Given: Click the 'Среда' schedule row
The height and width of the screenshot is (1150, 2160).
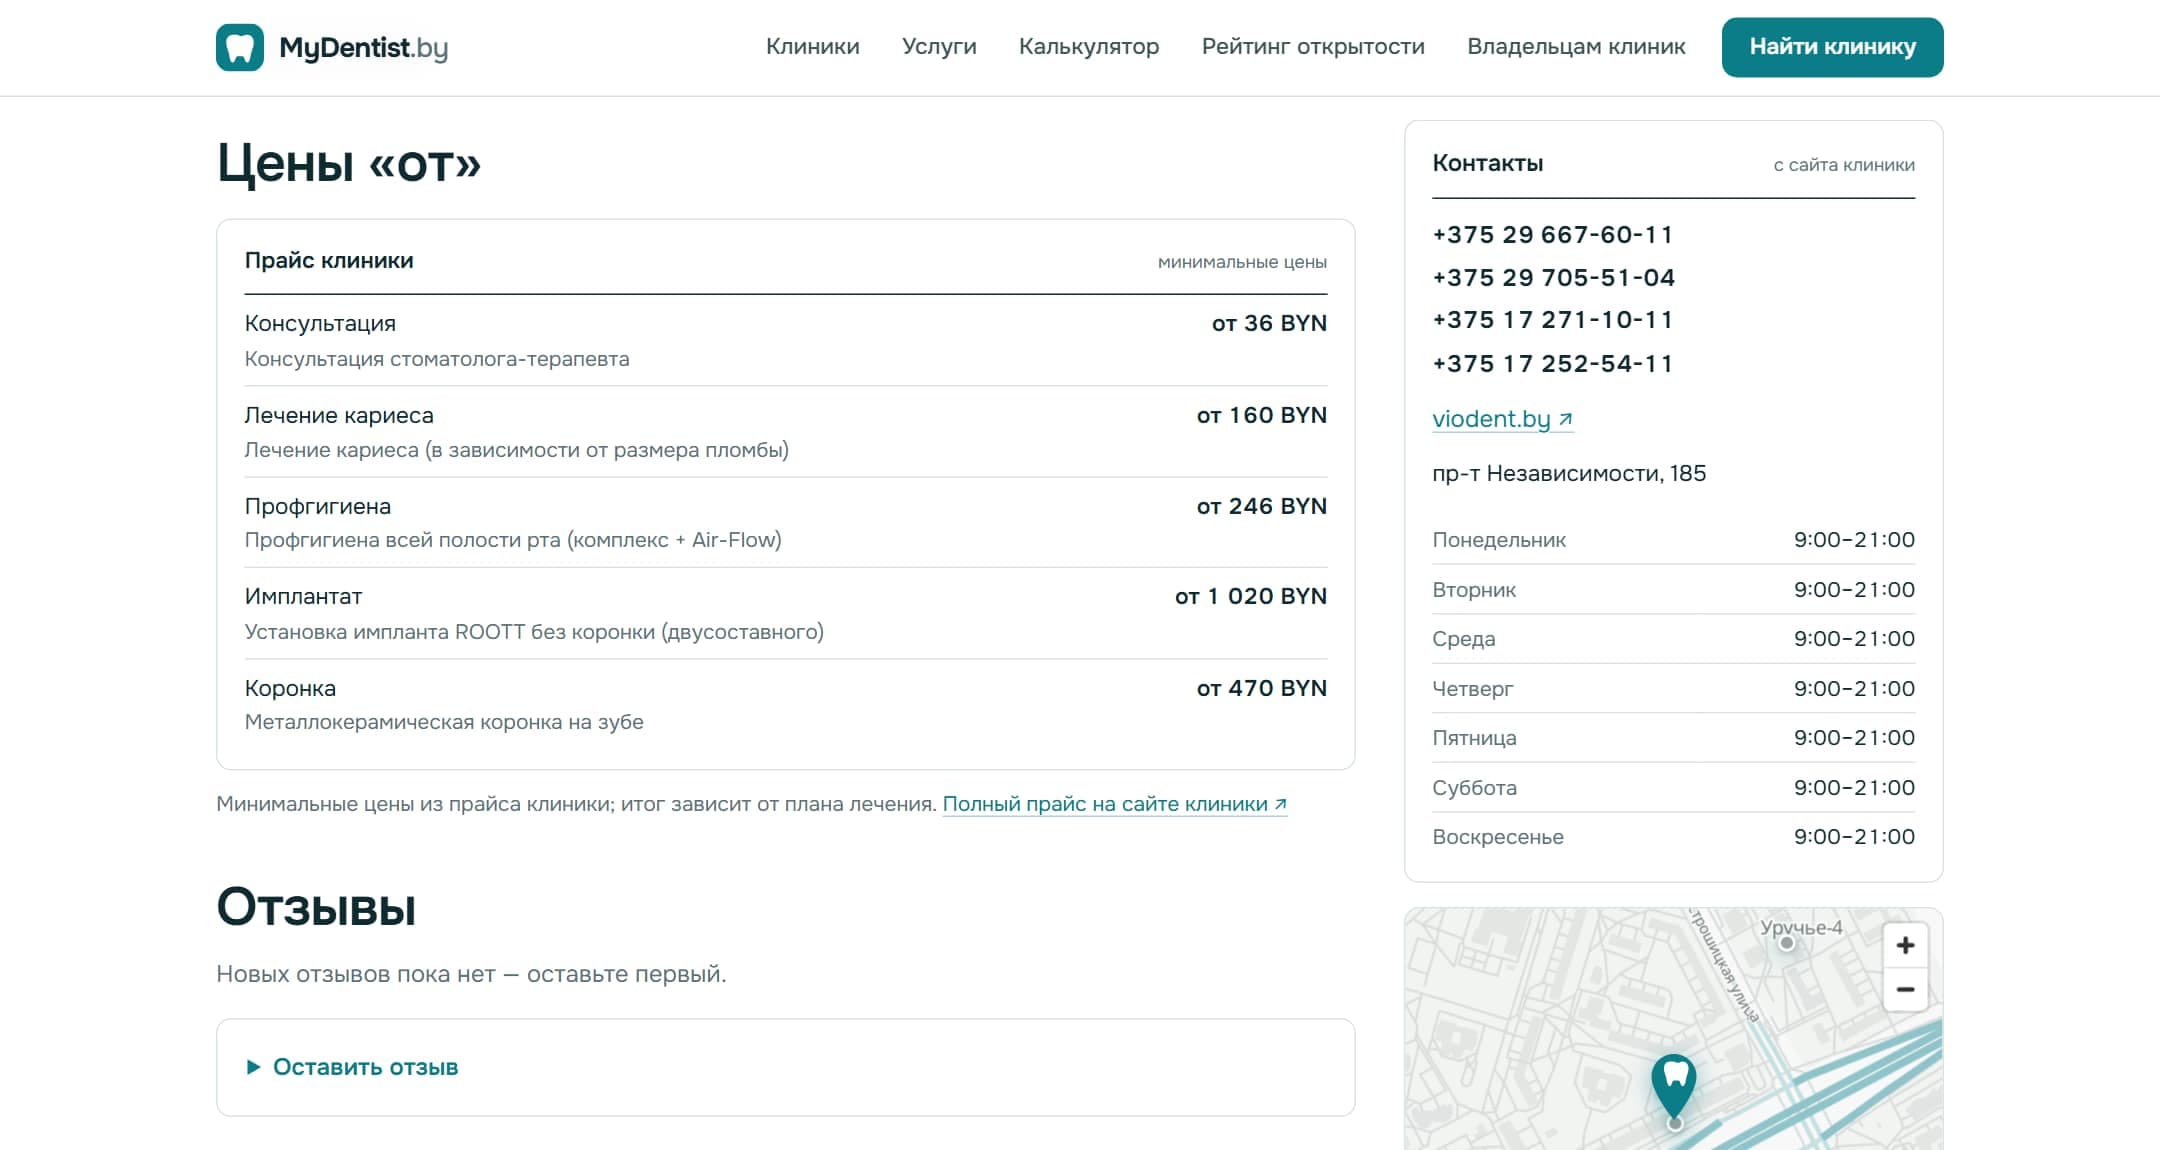Looking at the screenshot, I should tap(1673, 639).
